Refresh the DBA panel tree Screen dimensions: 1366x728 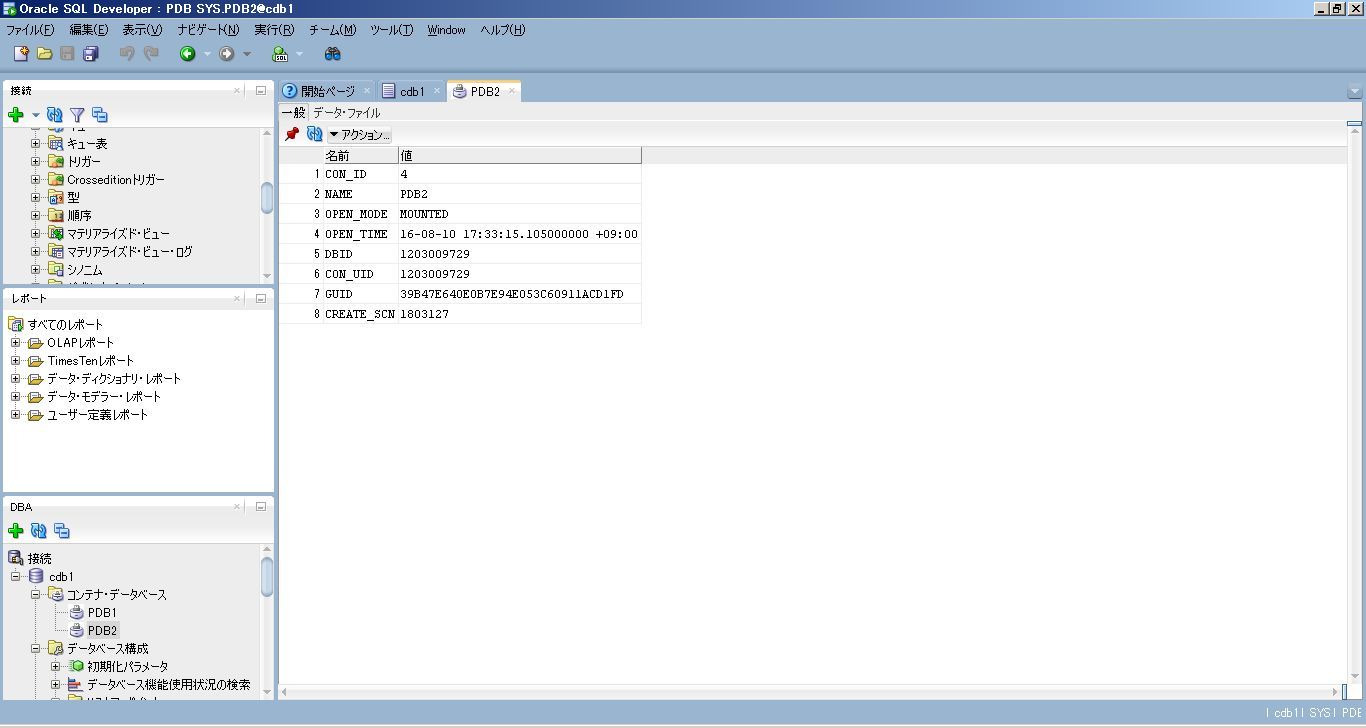click(x=39, y=531)
